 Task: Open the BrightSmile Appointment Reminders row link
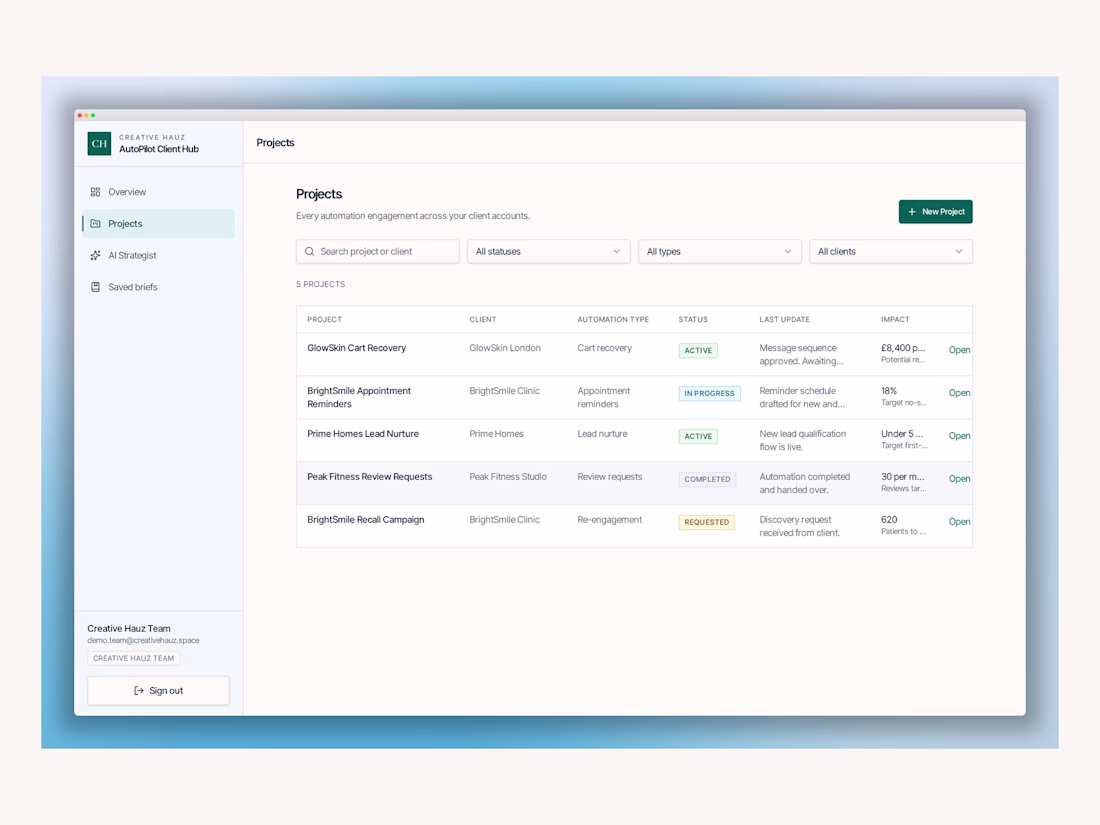coord(959,393)
